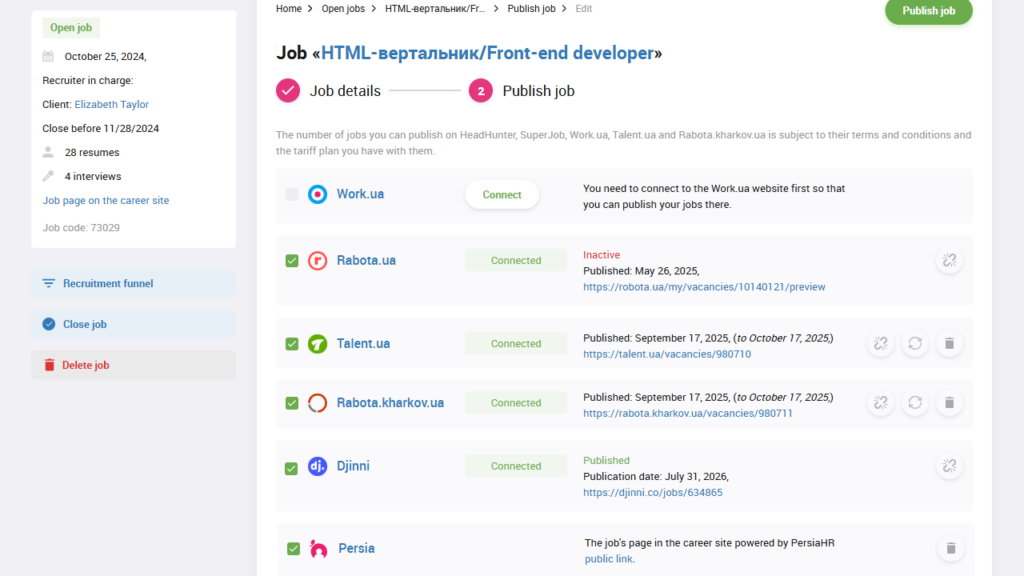Click the Rabota.kharkov.ua logo icon
This screenshot has width=1024, height=576.
tap(317, 403)
